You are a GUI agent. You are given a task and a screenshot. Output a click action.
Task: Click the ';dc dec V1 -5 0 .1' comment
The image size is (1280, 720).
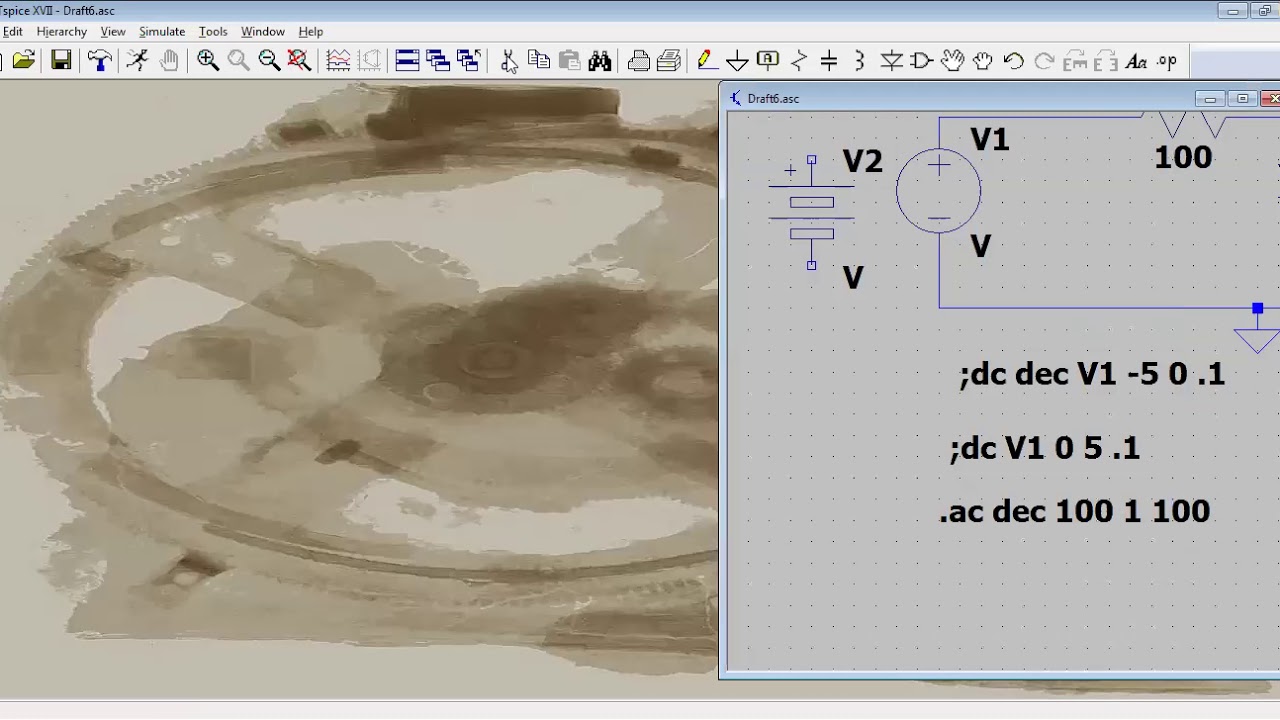(1092, 374)
